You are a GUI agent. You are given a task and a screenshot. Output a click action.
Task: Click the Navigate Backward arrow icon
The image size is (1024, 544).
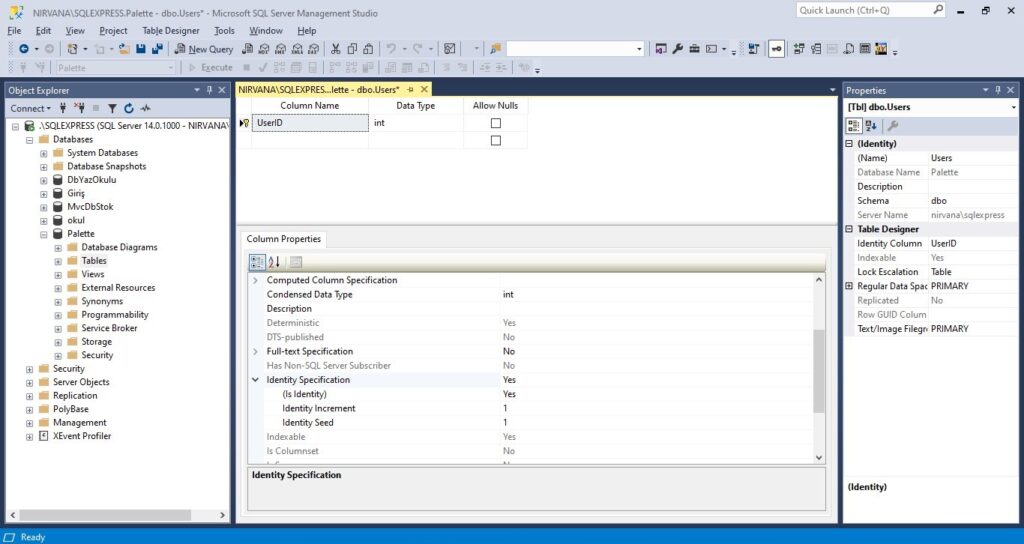(x=24, y=49)
